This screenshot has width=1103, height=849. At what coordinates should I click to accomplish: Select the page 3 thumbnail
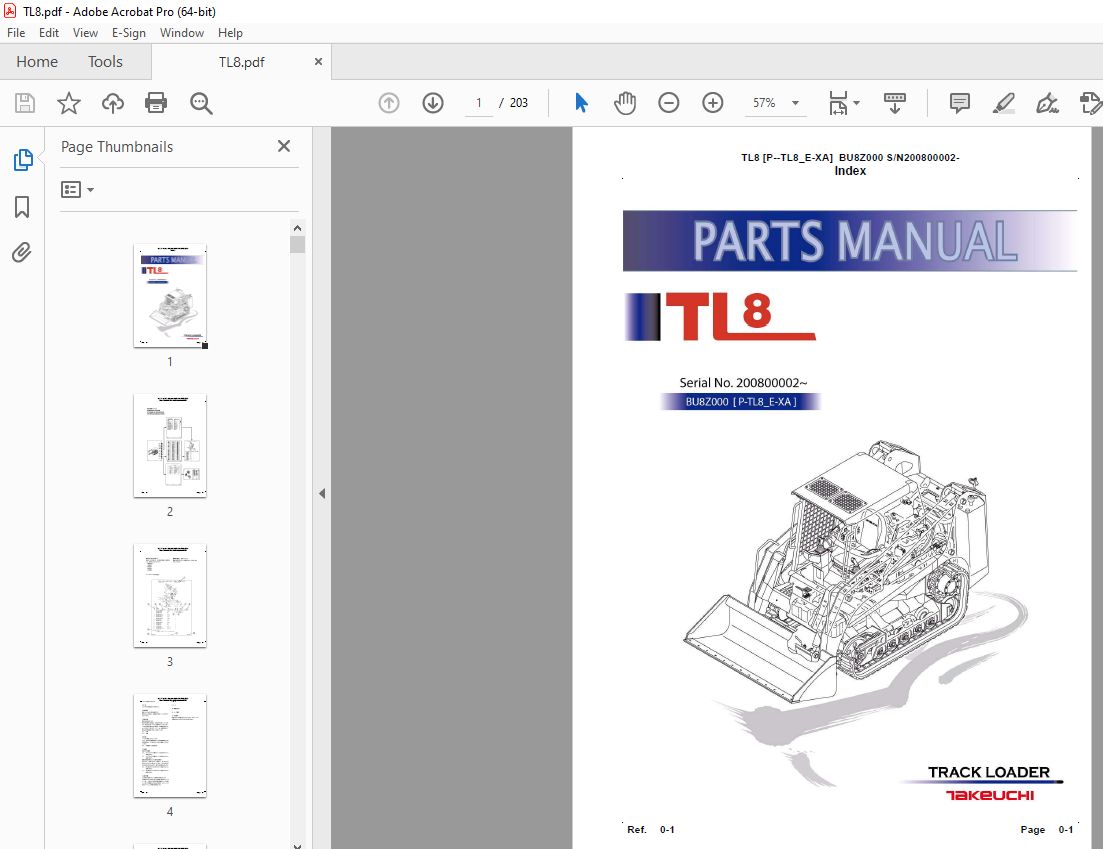170,596
